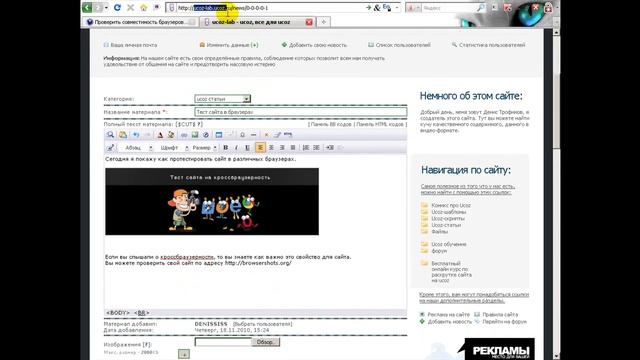Click the source edit icon beside Абзац
The height and width of the screenshot is (360, 640).
tap(110, 147)
